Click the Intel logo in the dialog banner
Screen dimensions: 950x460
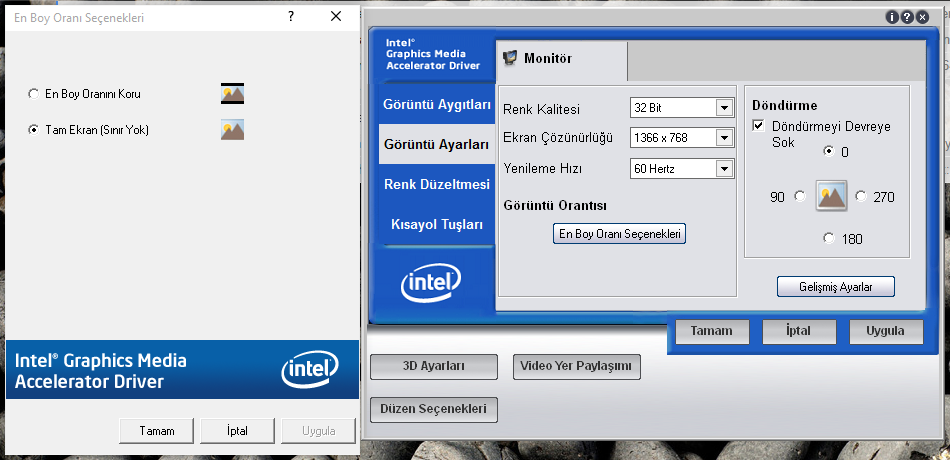310,368
